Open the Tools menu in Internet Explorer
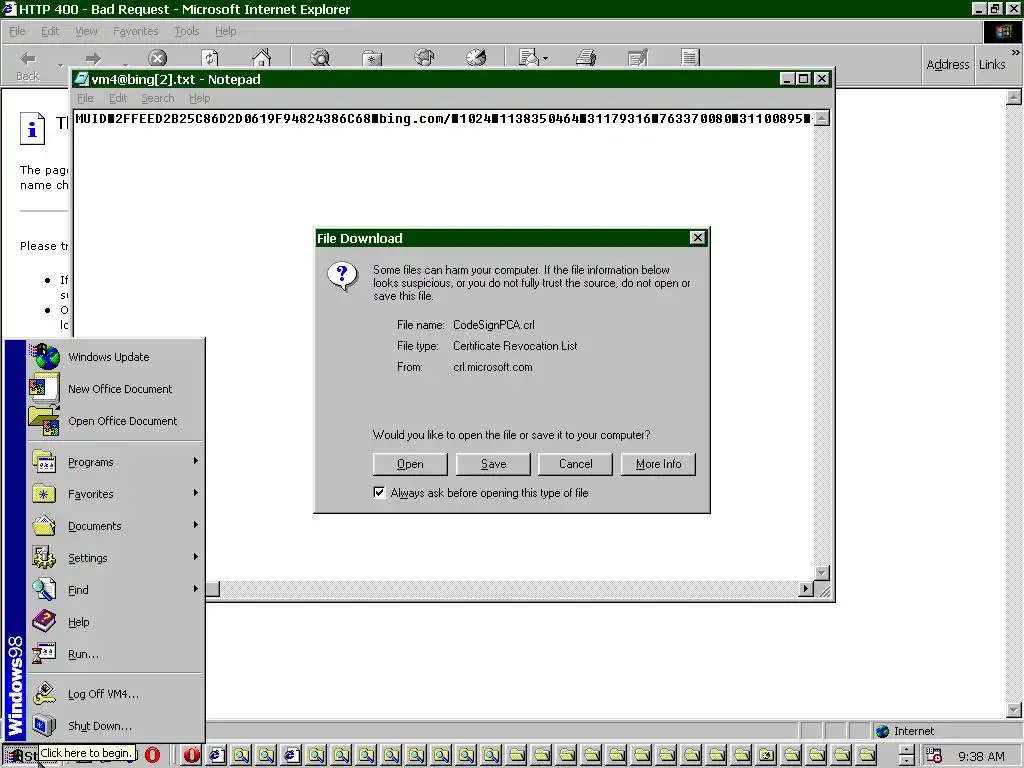Screen dimensions: 1024x768 point(187,31)
